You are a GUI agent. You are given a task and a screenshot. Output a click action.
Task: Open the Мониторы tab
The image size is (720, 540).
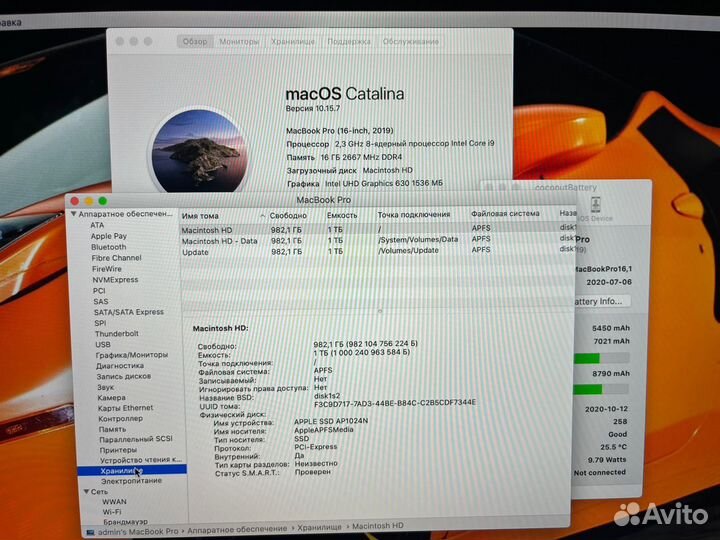tap(239, 42)
